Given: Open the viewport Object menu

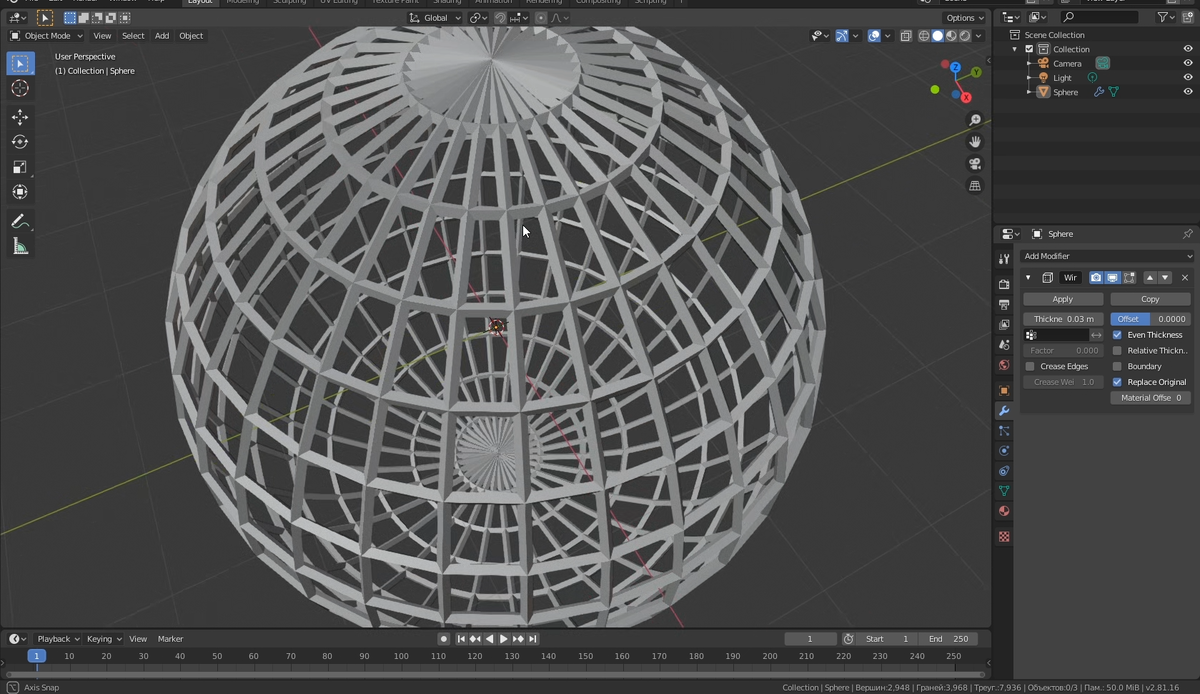Looking at the screenshot, I should pyautogui.click(x=191, y=36).
